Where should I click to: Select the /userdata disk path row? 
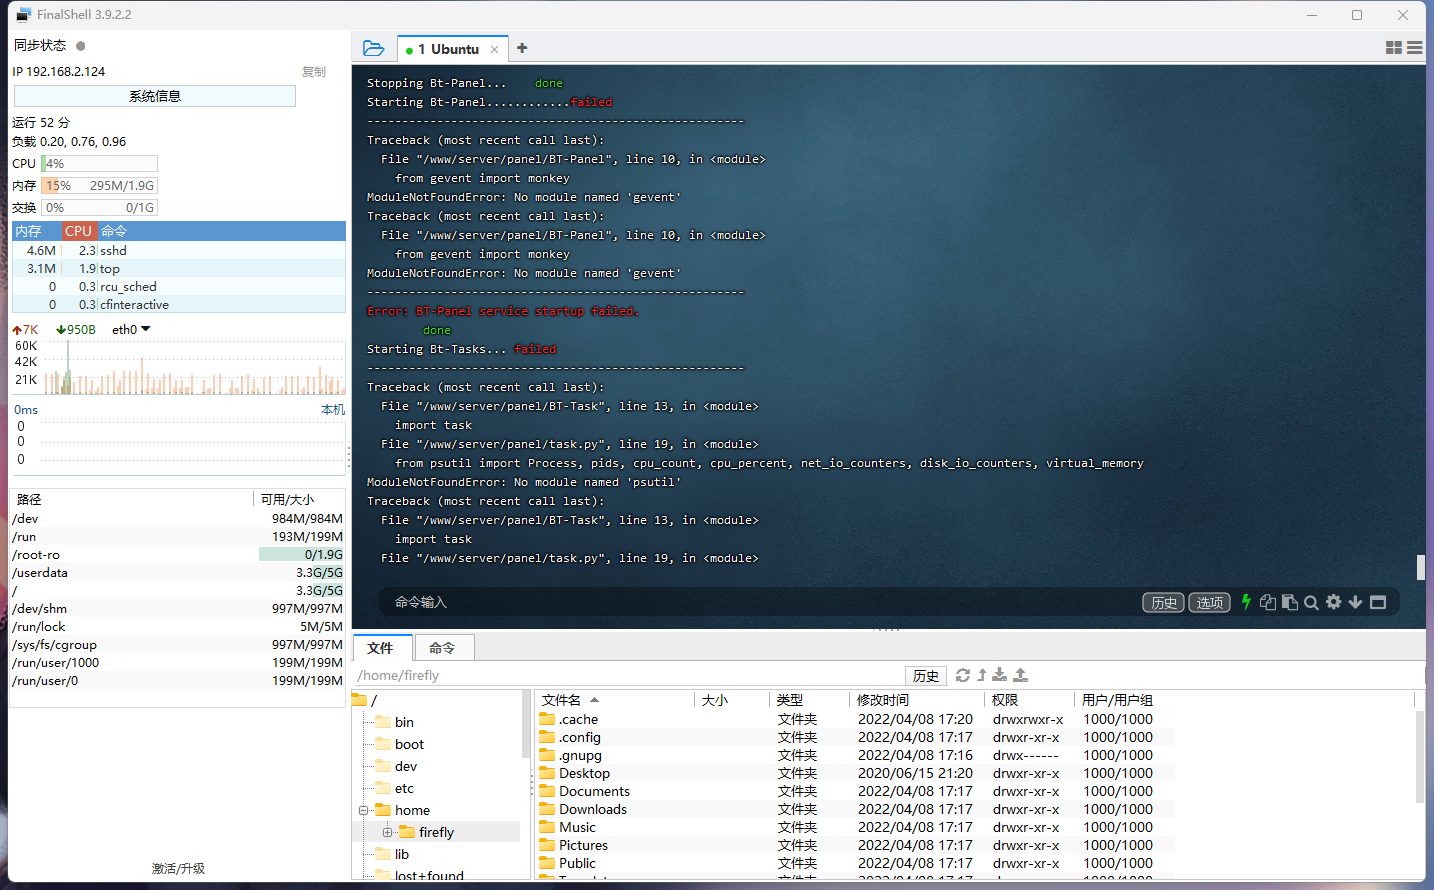point(178,572)
